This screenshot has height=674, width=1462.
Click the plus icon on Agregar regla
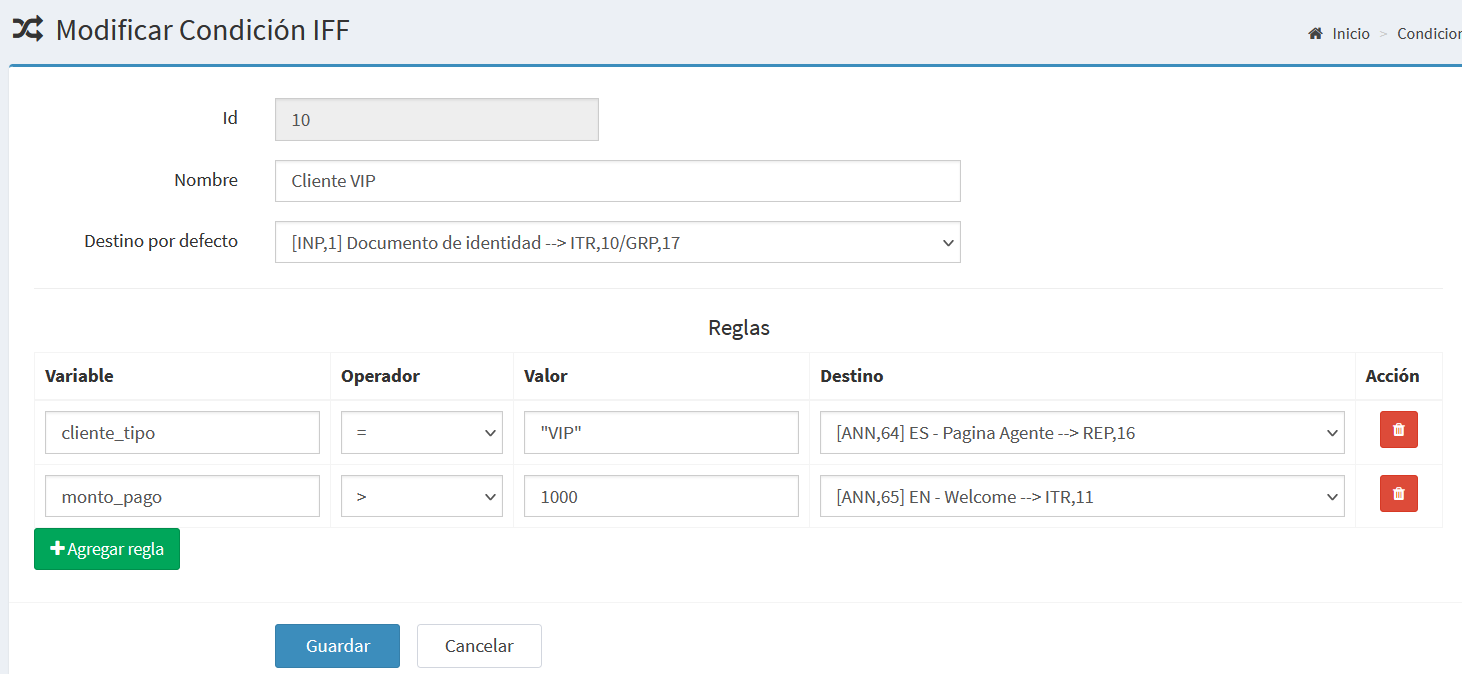57,549
